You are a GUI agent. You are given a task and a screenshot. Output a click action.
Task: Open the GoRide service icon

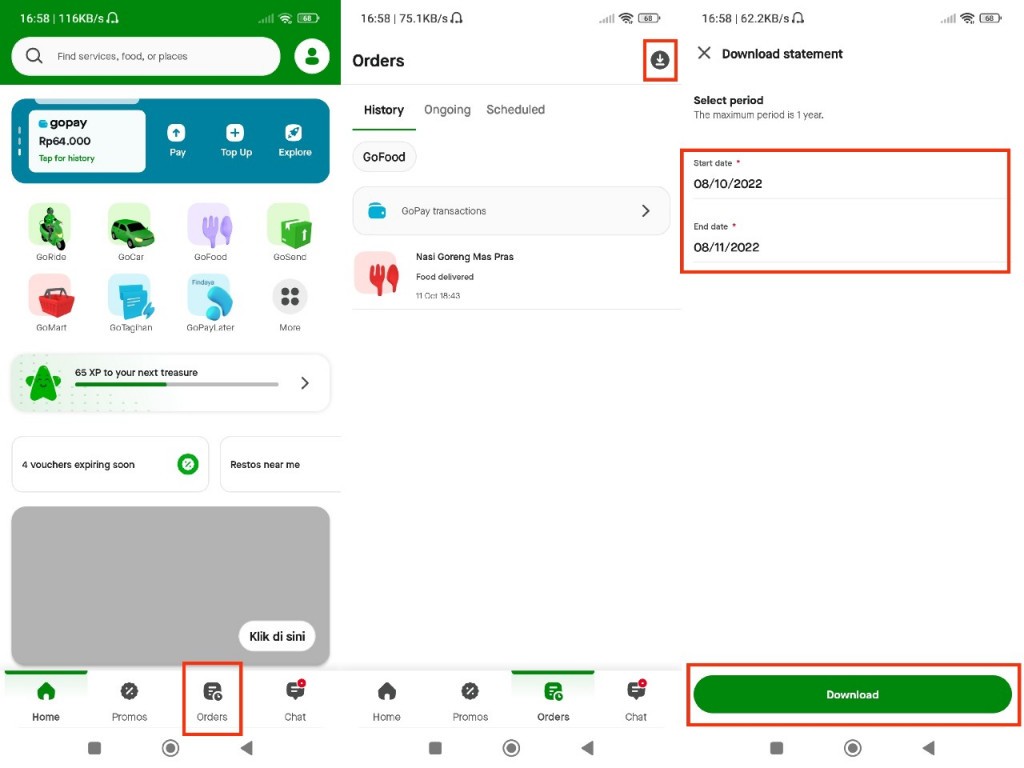pos(49,231)
